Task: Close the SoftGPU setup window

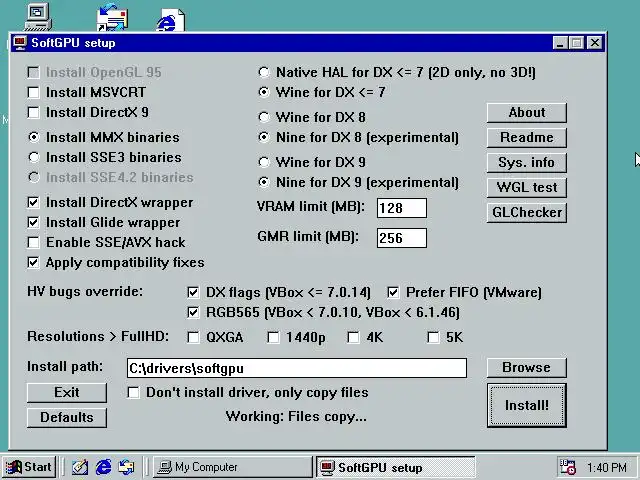Action: point(595,43)
